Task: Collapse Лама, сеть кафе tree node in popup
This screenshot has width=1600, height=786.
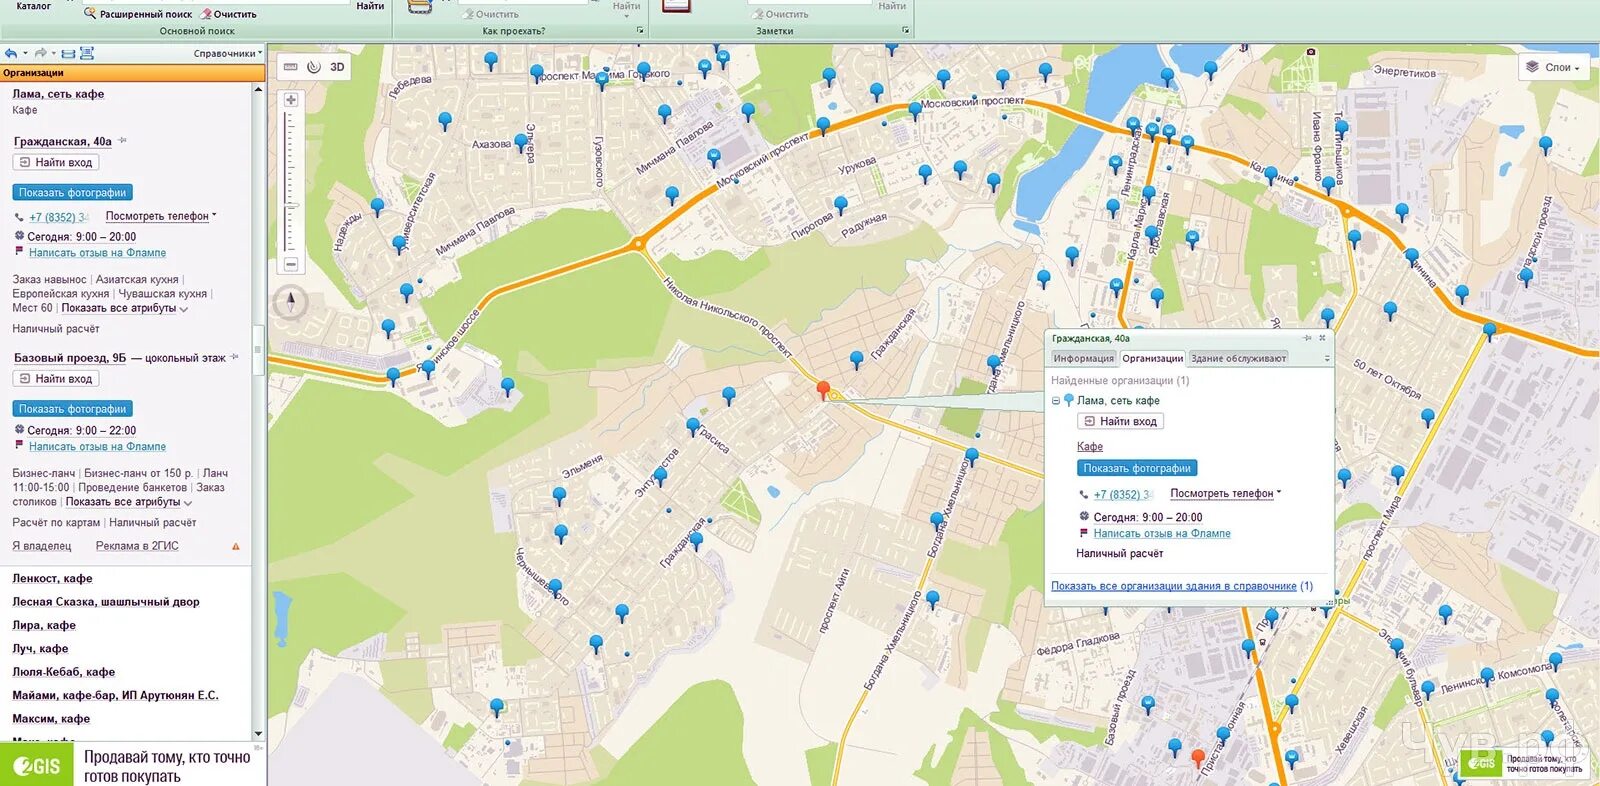Action: [x=1056, y=401]
